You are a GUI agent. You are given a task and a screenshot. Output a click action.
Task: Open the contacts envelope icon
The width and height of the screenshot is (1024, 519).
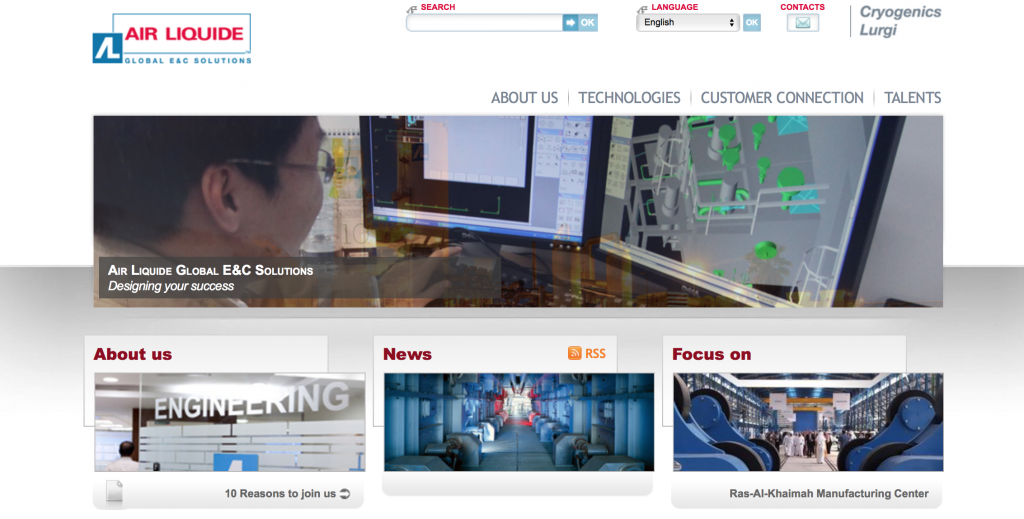coord(803,23)
